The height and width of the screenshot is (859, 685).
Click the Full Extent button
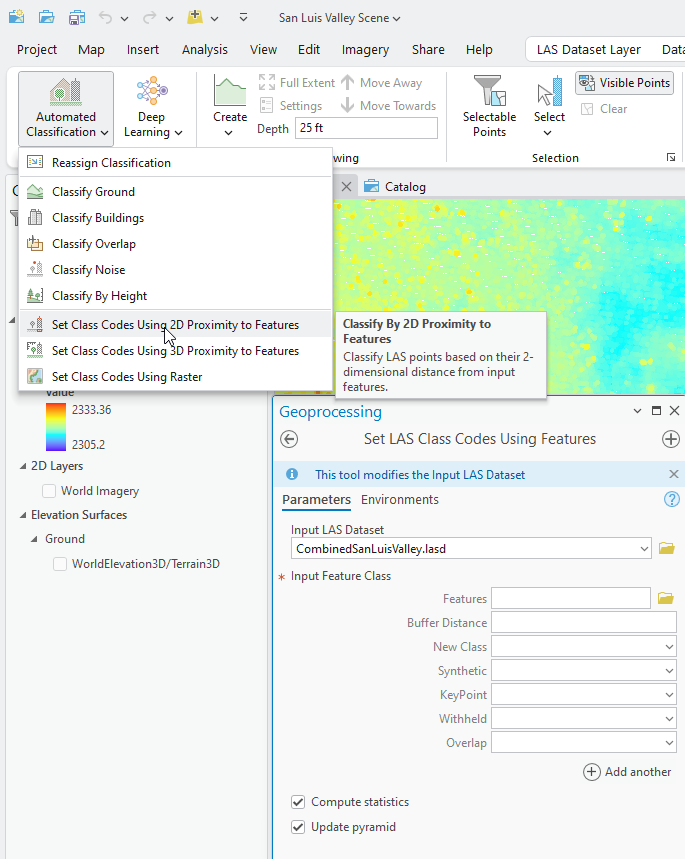pyautogui.click(x=296, y=83)
